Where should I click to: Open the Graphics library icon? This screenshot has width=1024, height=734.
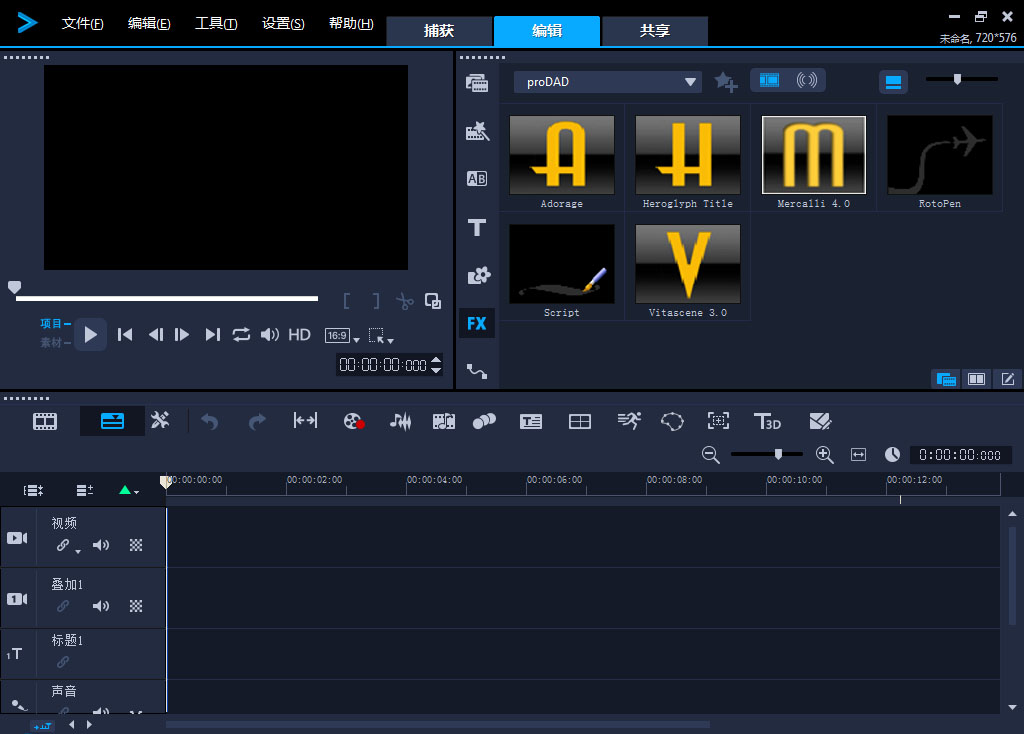click(x=479, y=276)
